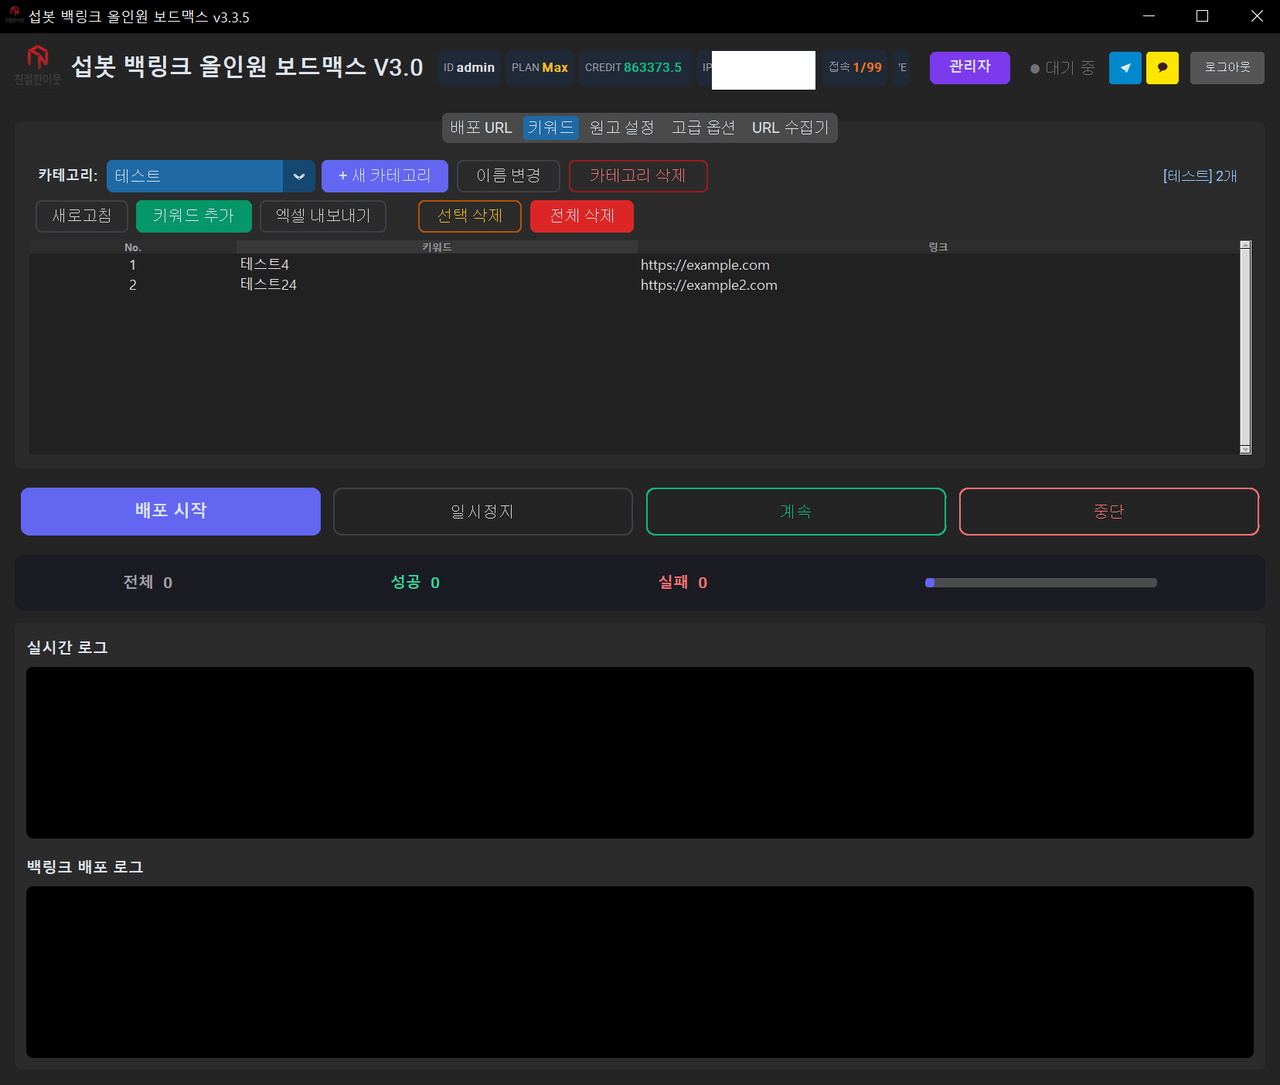Viewport: 1280px width, 1085px height.
Task: Select the 키워드 tab
Action: [x=551, y=127]
